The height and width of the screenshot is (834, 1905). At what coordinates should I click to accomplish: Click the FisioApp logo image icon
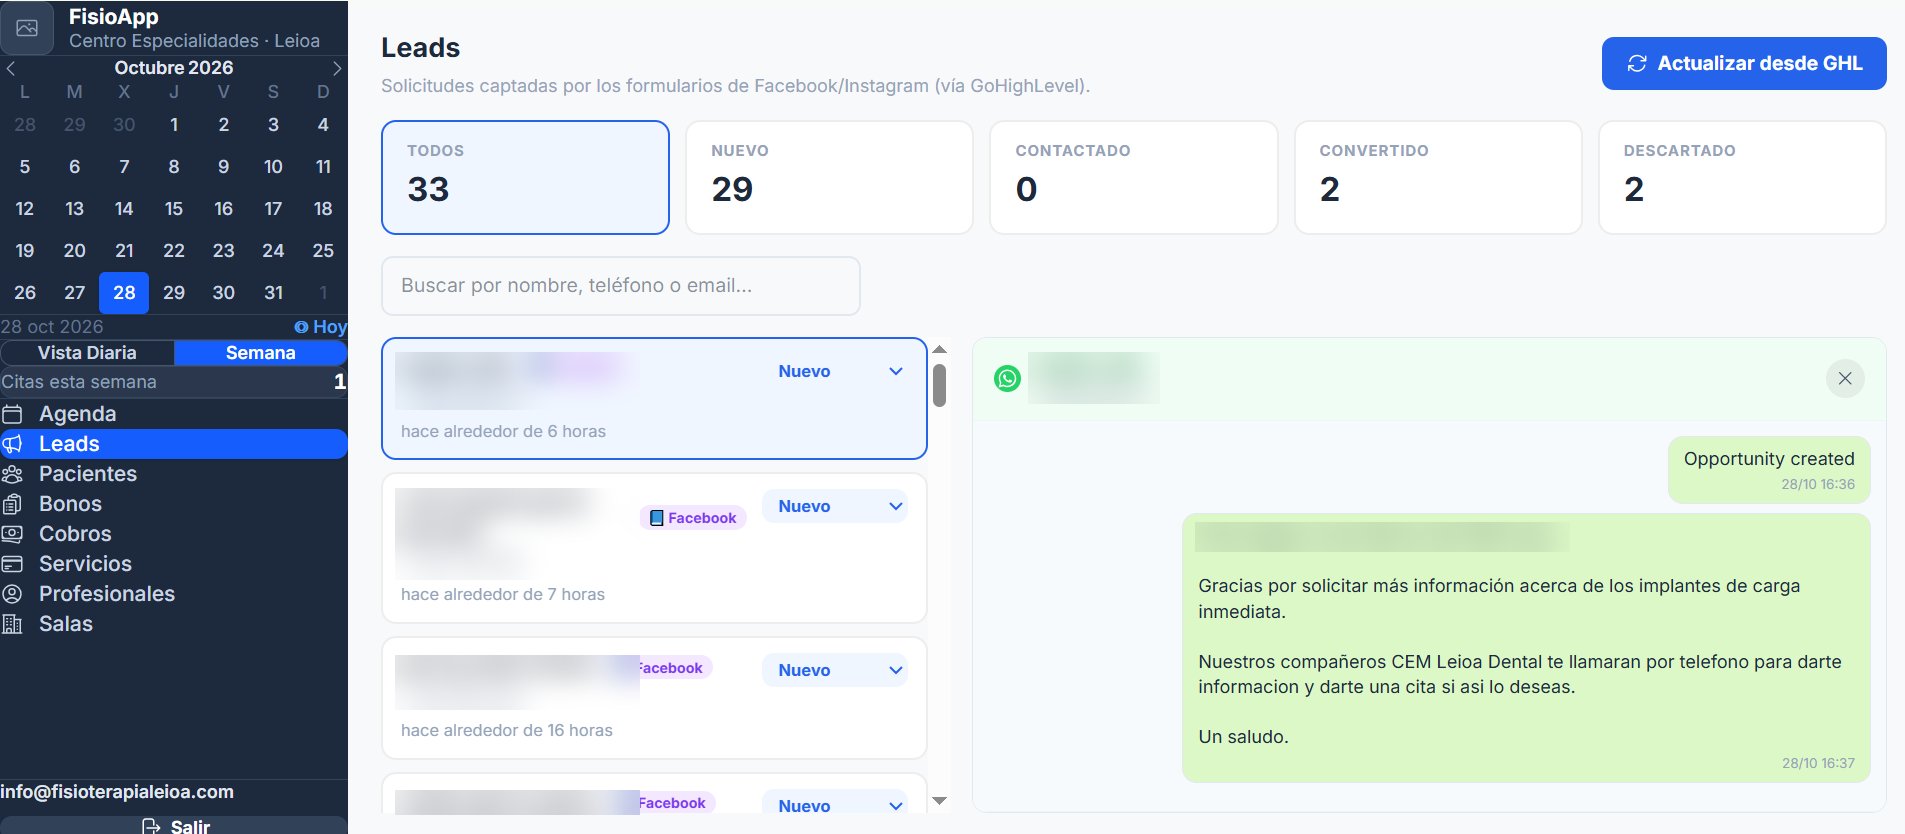click(27, 28)
